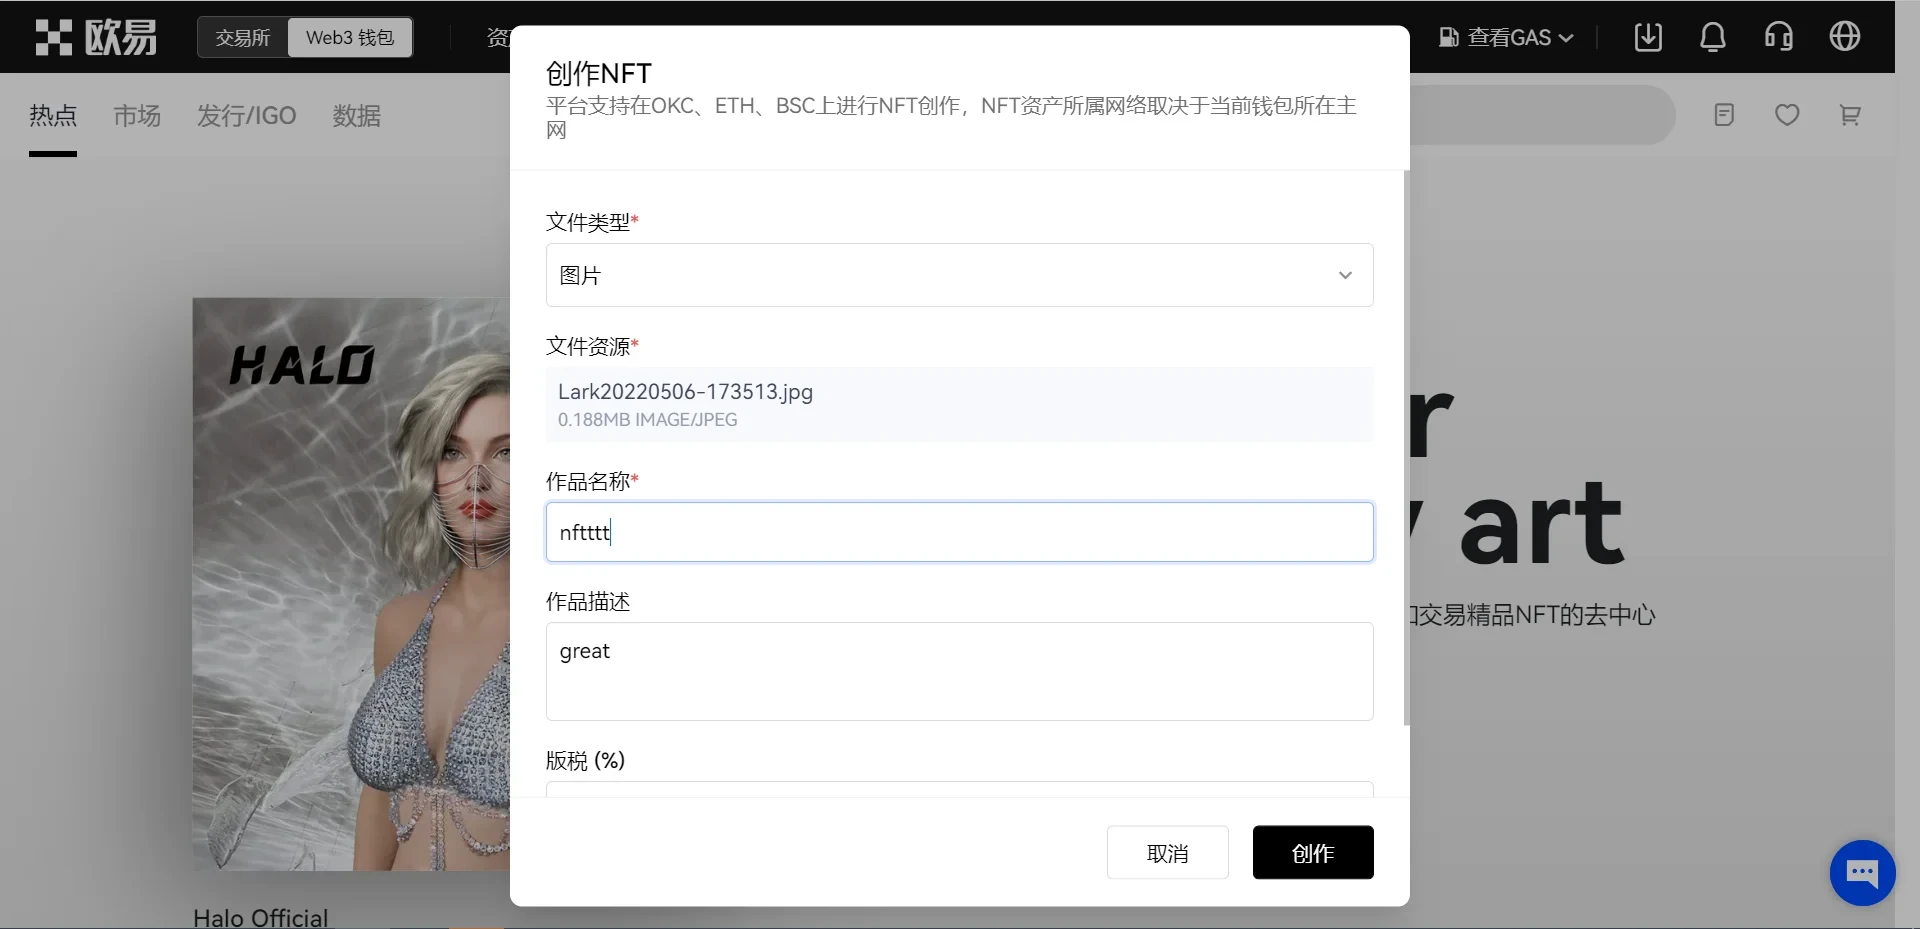Click the black 创作 button
Image resolution: width=1920 pixels, height=929 pixels.
(1312, 853)
